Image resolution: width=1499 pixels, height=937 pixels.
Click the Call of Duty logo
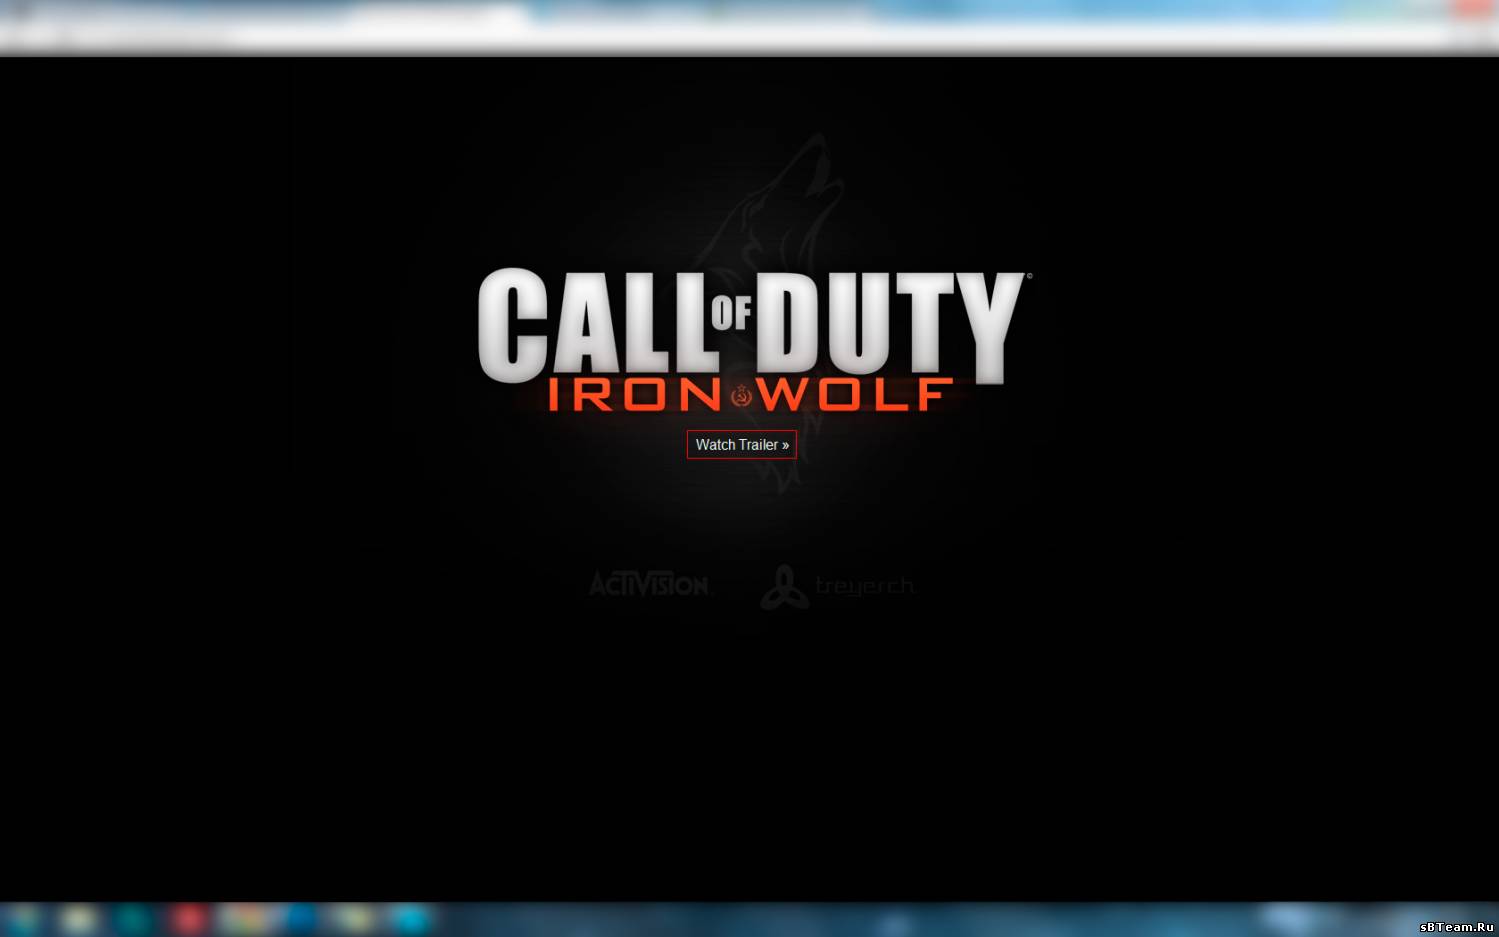pos(753,326)
